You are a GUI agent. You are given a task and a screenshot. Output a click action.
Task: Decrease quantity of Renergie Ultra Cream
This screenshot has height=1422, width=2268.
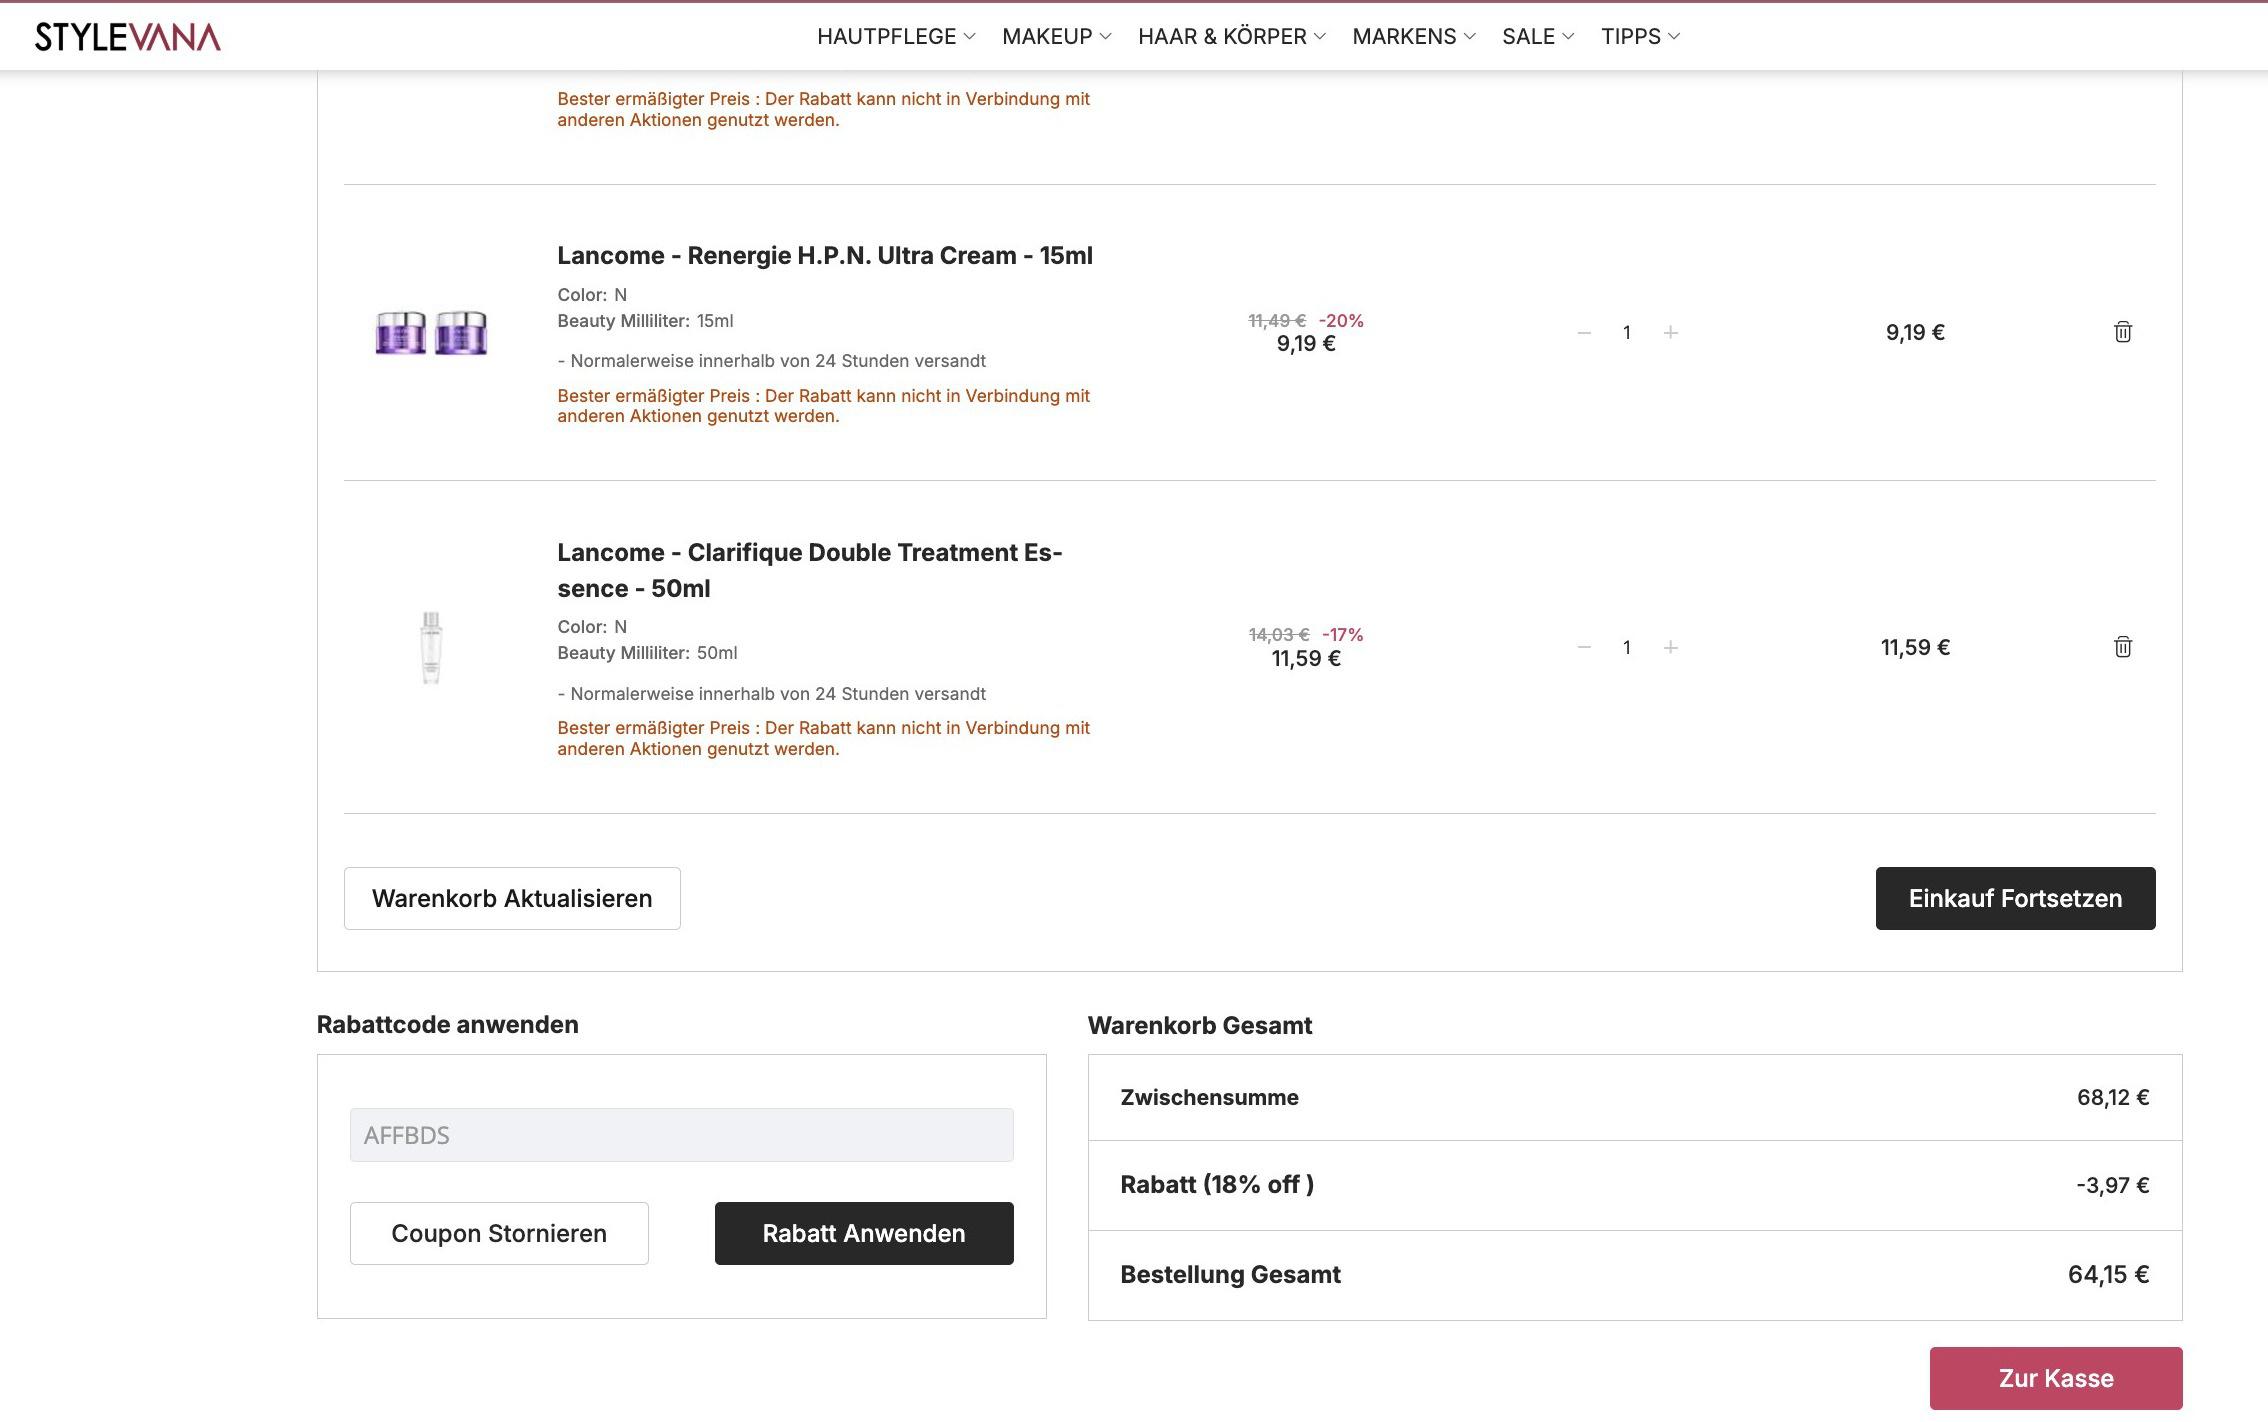point(1584,333)
